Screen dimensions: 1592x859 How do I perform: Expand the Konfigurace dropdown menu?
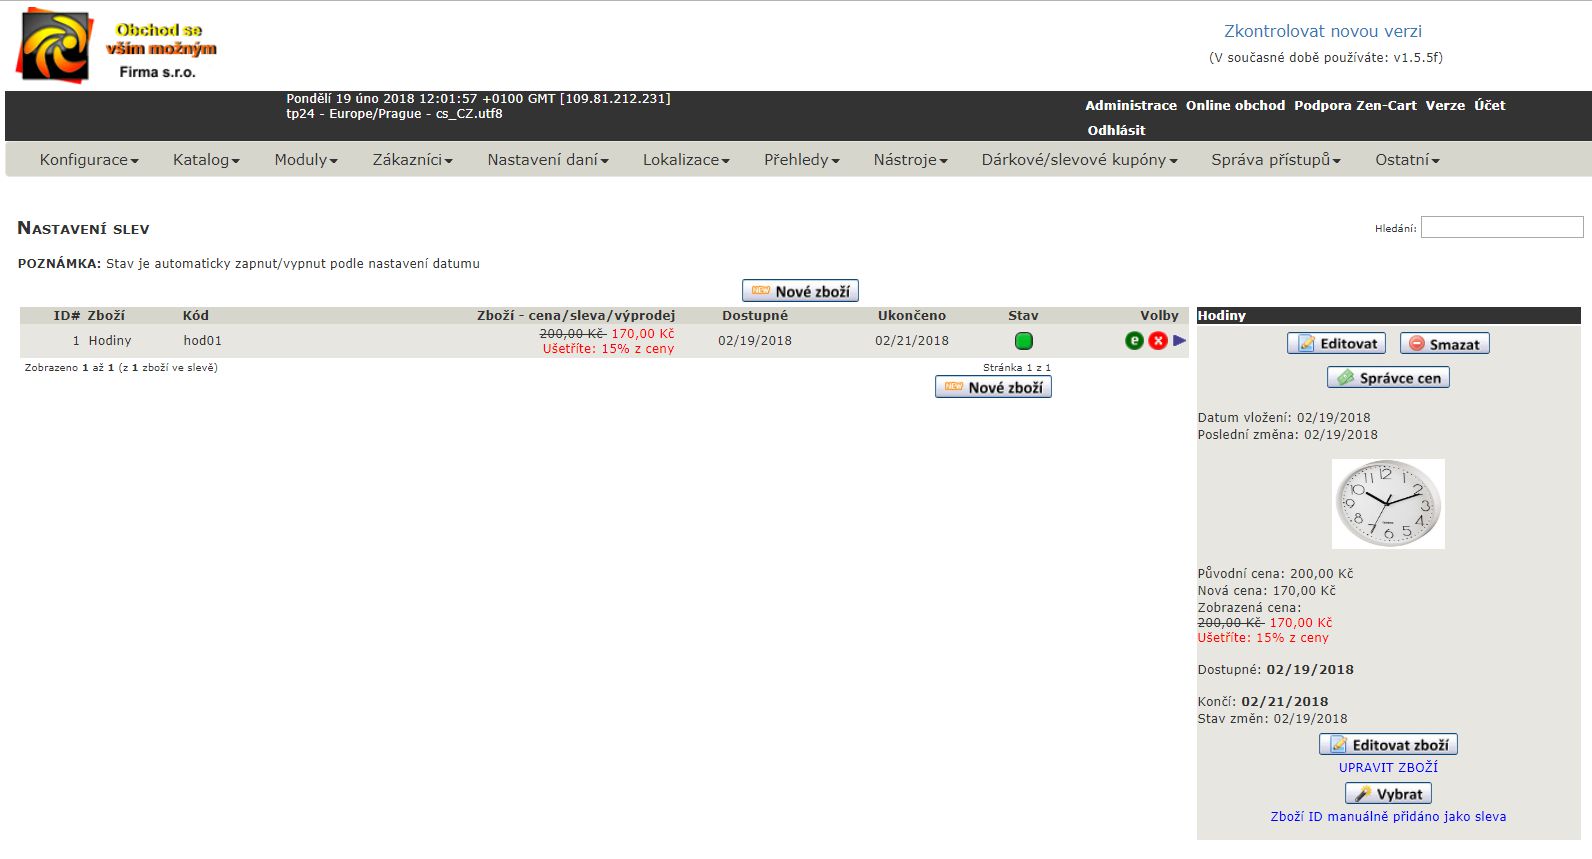89,160
